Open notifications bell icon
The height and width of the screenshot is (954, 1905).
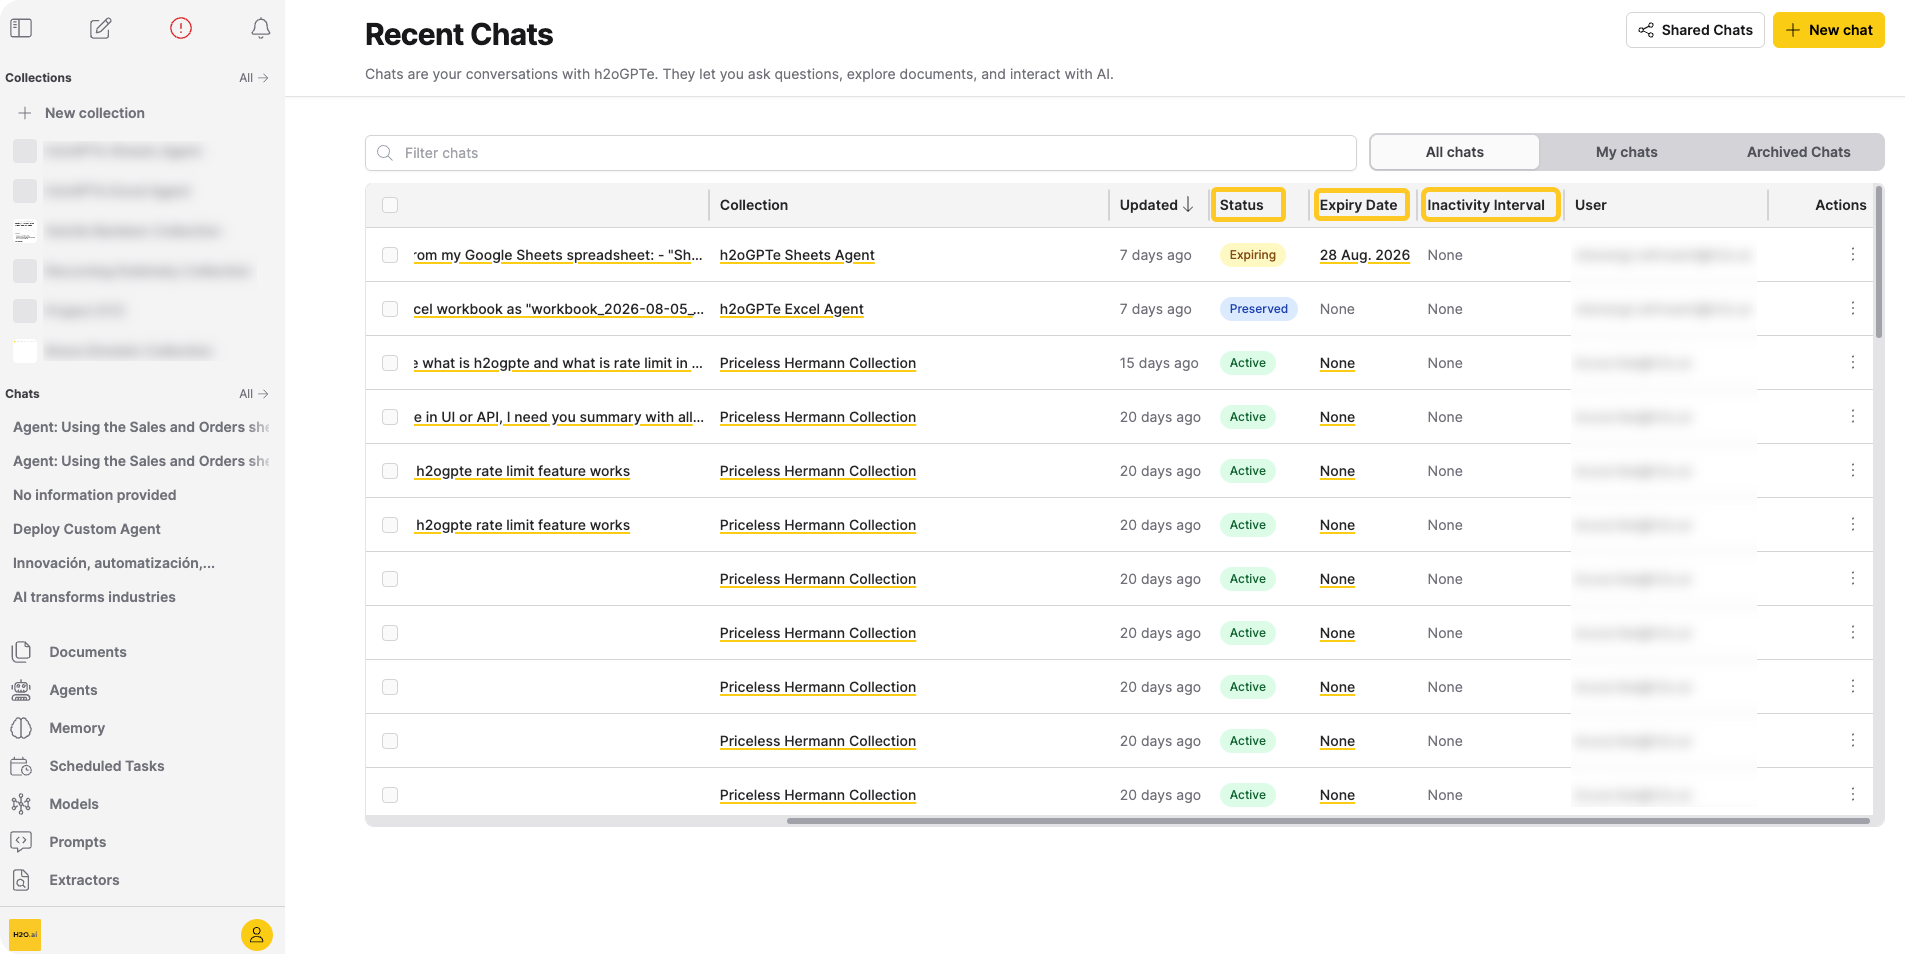(261, 28)
